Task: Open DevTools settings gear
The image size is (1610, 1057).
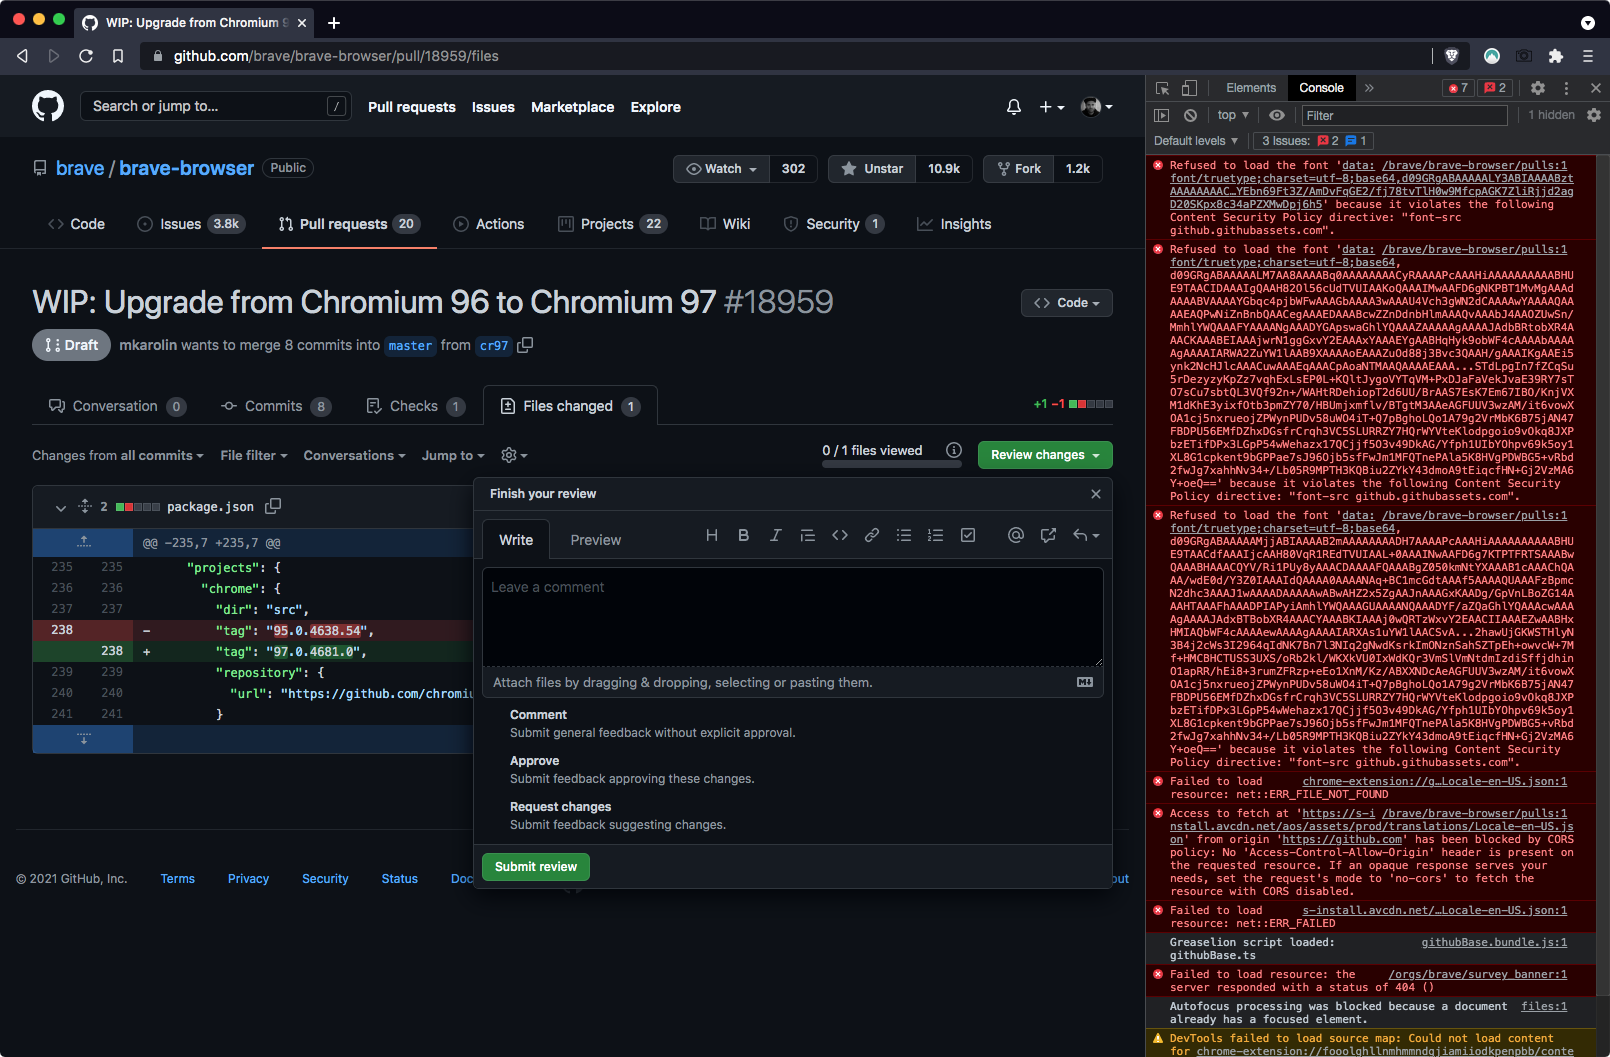Action: 1538,88
